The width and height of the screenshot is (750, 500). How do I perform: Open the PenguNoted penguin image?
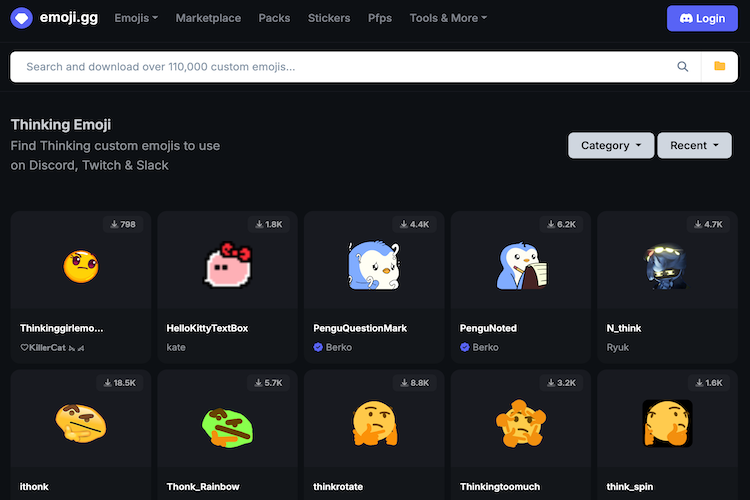(x=521, y=266)
